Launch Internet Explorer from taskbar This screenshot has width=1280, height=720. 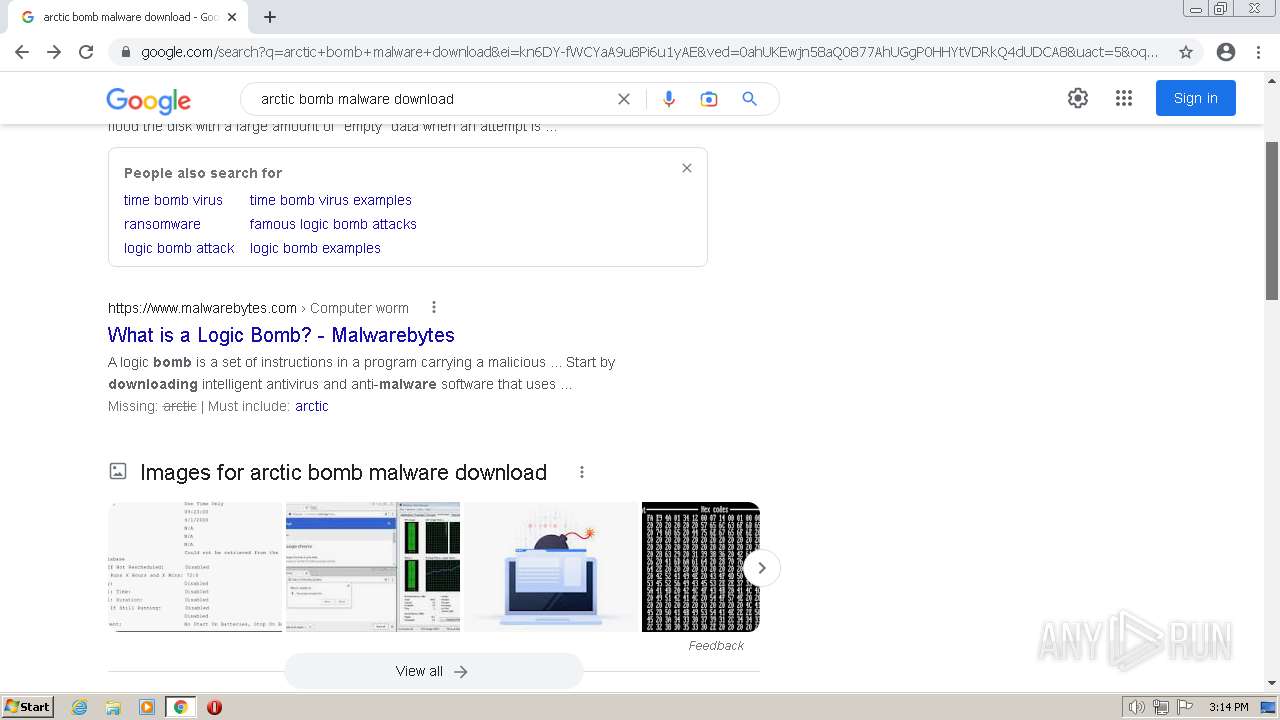click(x=80, y=707)
